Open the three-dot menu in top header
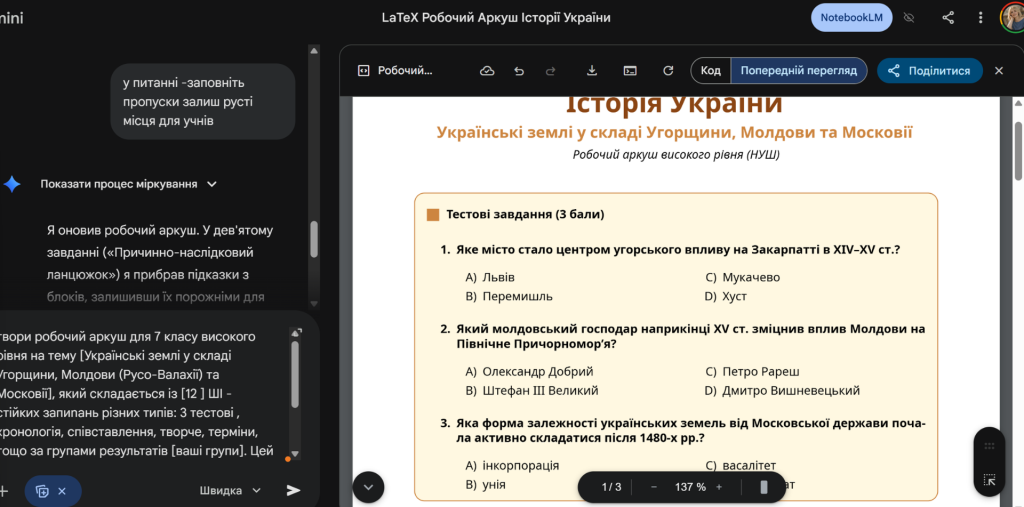Viewport: 1024px width, 507px height. [980, 18]
